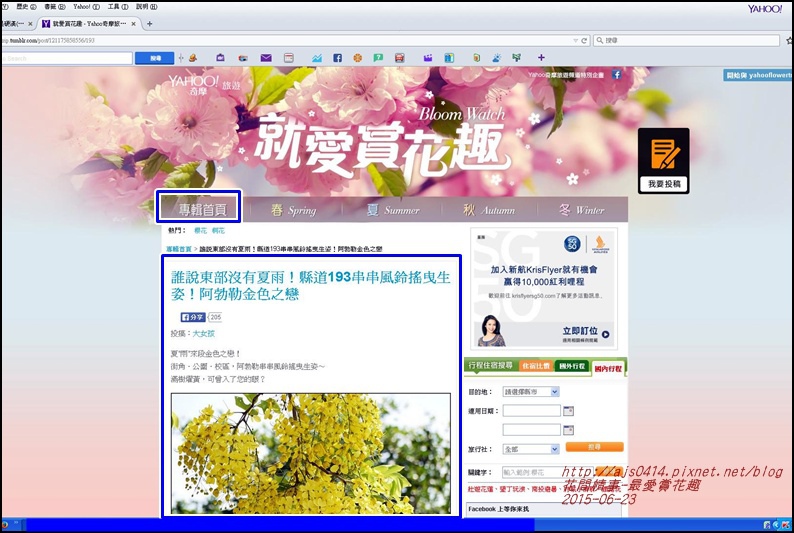
Task: Open the 工具 tools menu
Action: pos(117,7)
